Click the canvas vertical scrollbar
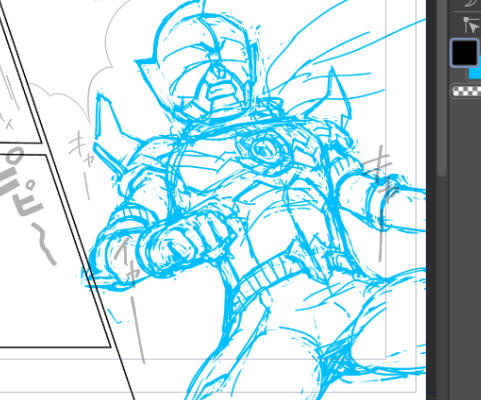Viewport: 481px width, 400px height. (x=442, y=88)
